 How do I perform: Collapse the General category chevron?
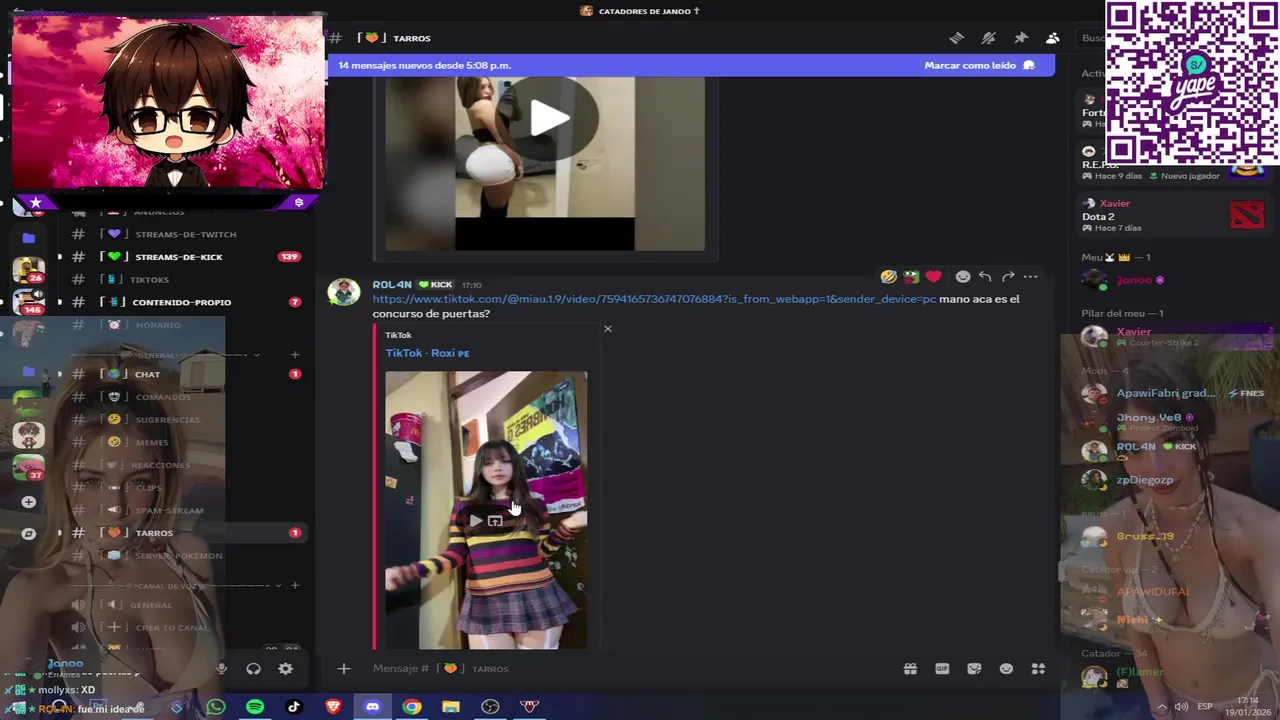(x=257, y=355)
